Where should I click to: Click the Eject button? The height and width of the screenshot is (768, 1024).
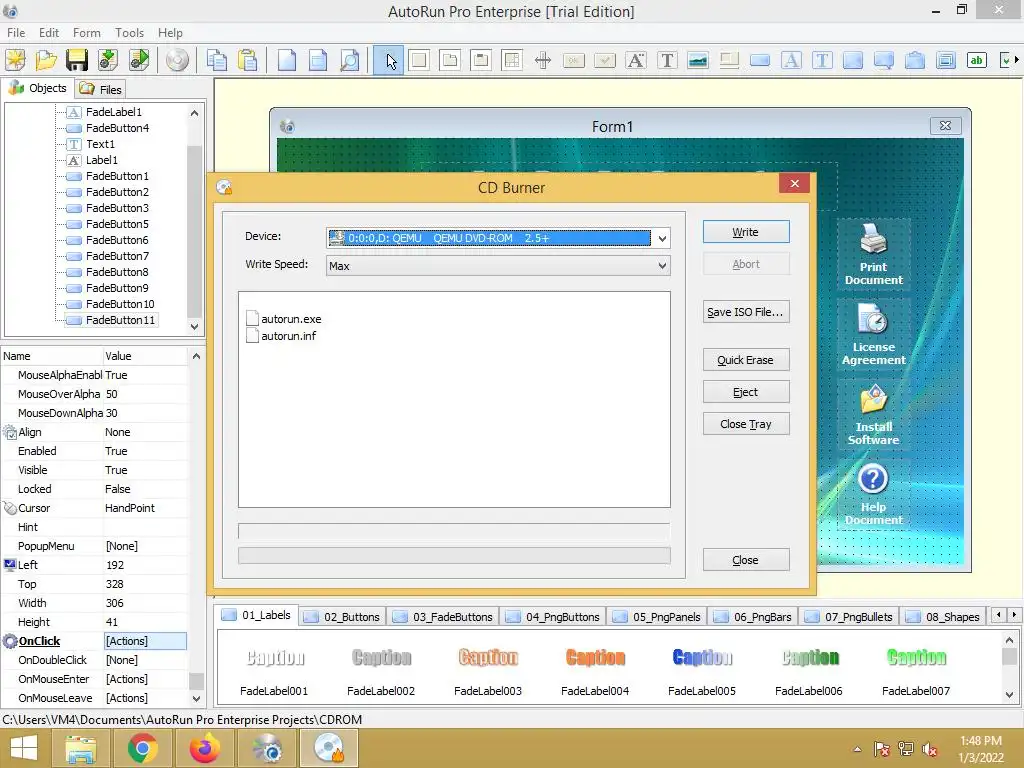click(x=746, y=392)
